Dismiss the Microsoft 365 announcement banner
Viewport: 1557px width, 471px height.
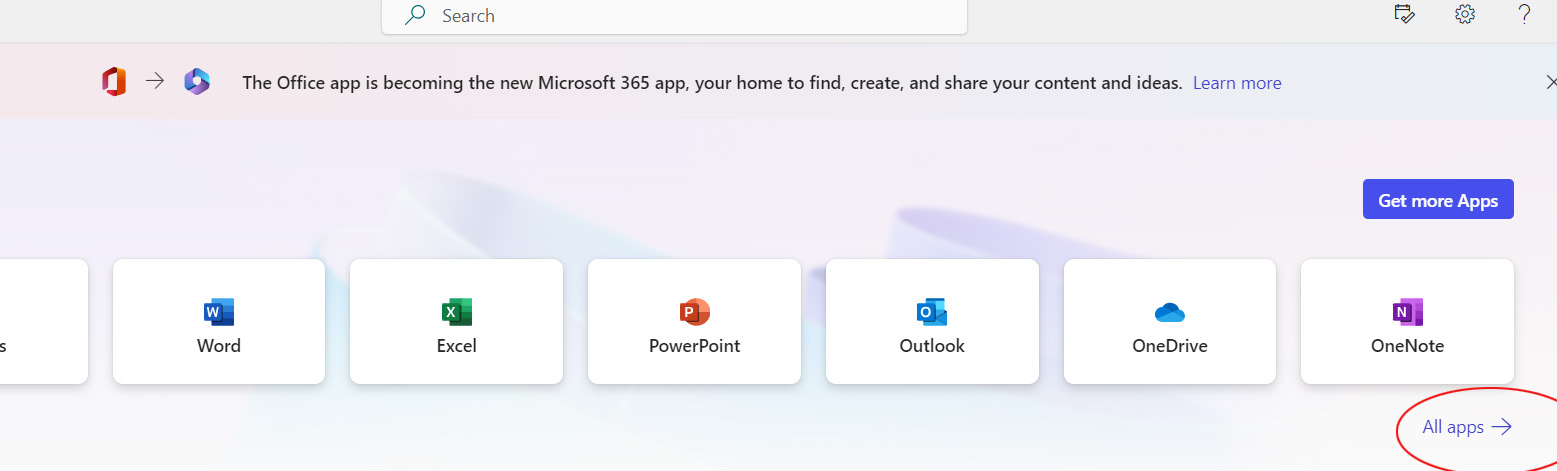click(x=1549, y=83)
